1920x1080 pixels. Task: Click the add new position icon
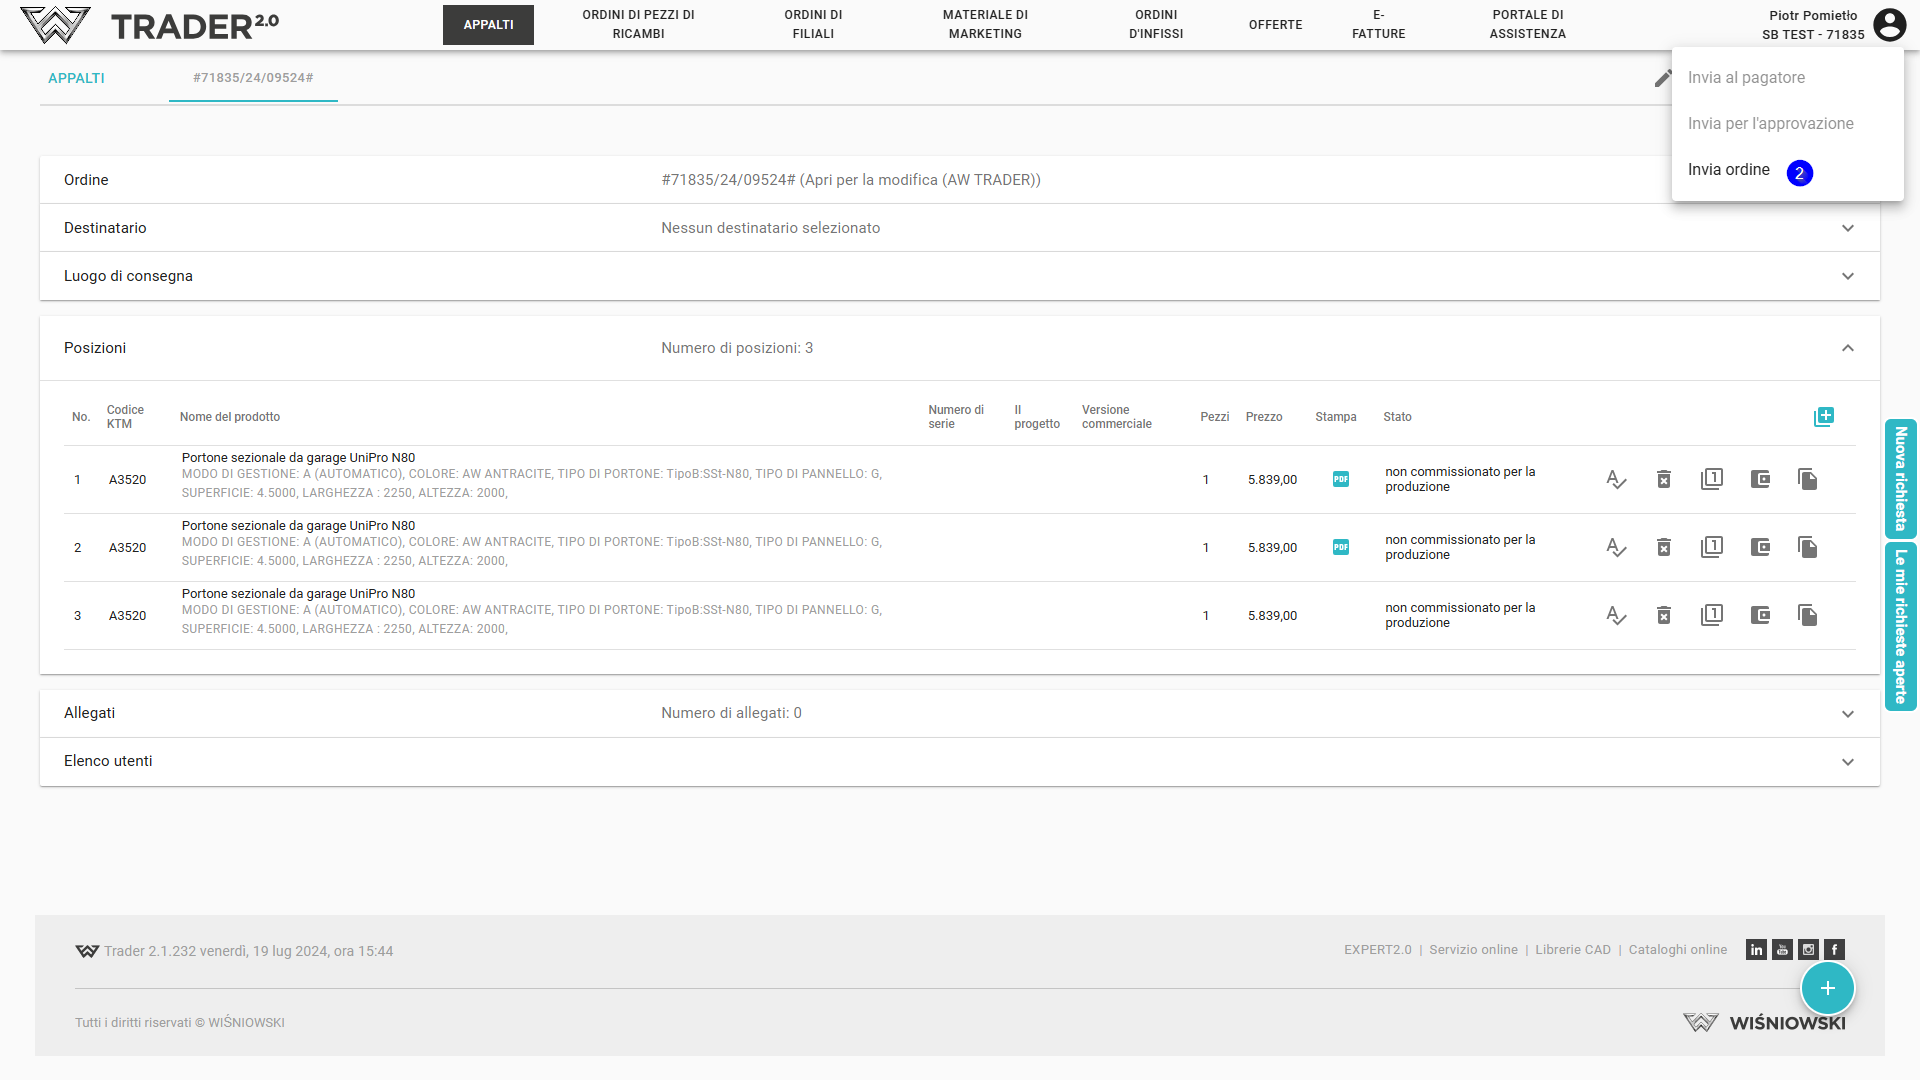click(x=1823, y=417)
